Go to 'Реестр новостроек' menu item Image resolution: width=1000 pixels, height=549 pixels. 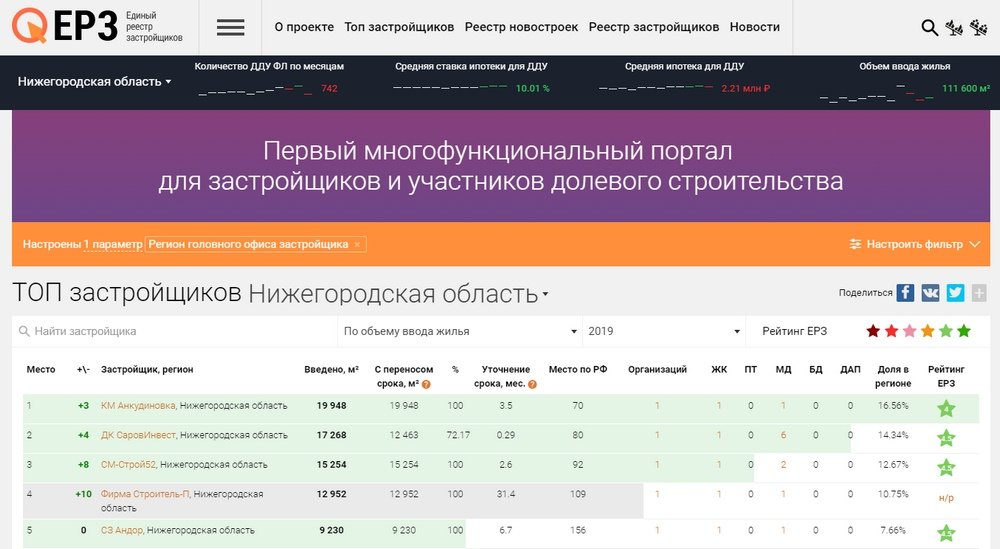(x=521, y=27)
